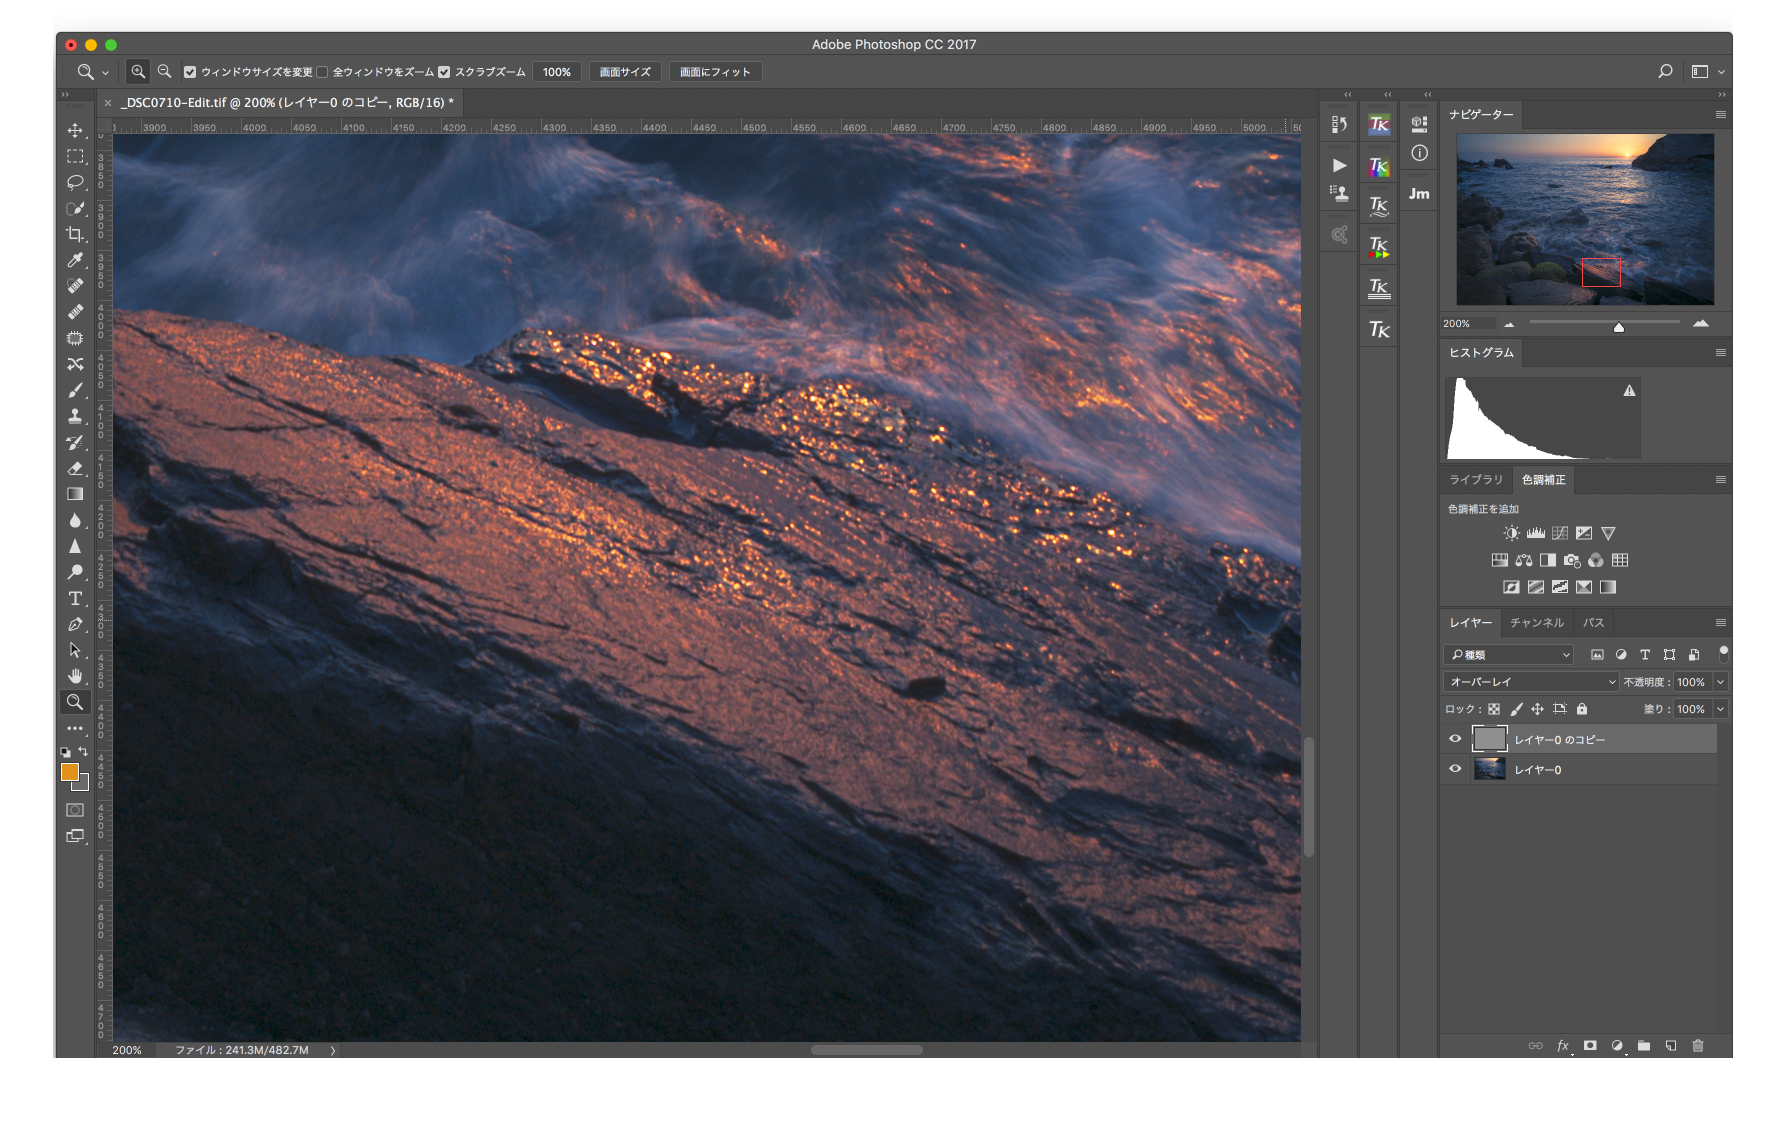1789x1139 pixels.
Task: Add a Curves adjustment
Action: (1559, 533)
